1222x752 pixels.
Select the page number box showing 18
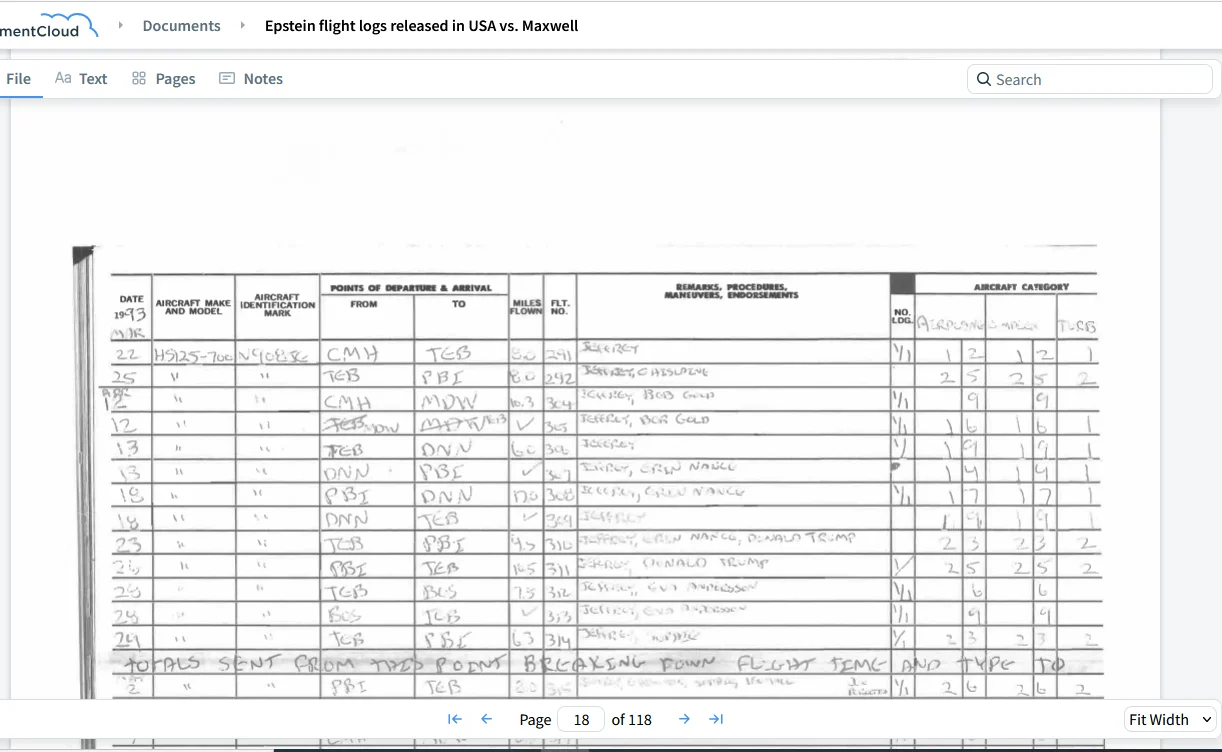[x=581, y=719]
